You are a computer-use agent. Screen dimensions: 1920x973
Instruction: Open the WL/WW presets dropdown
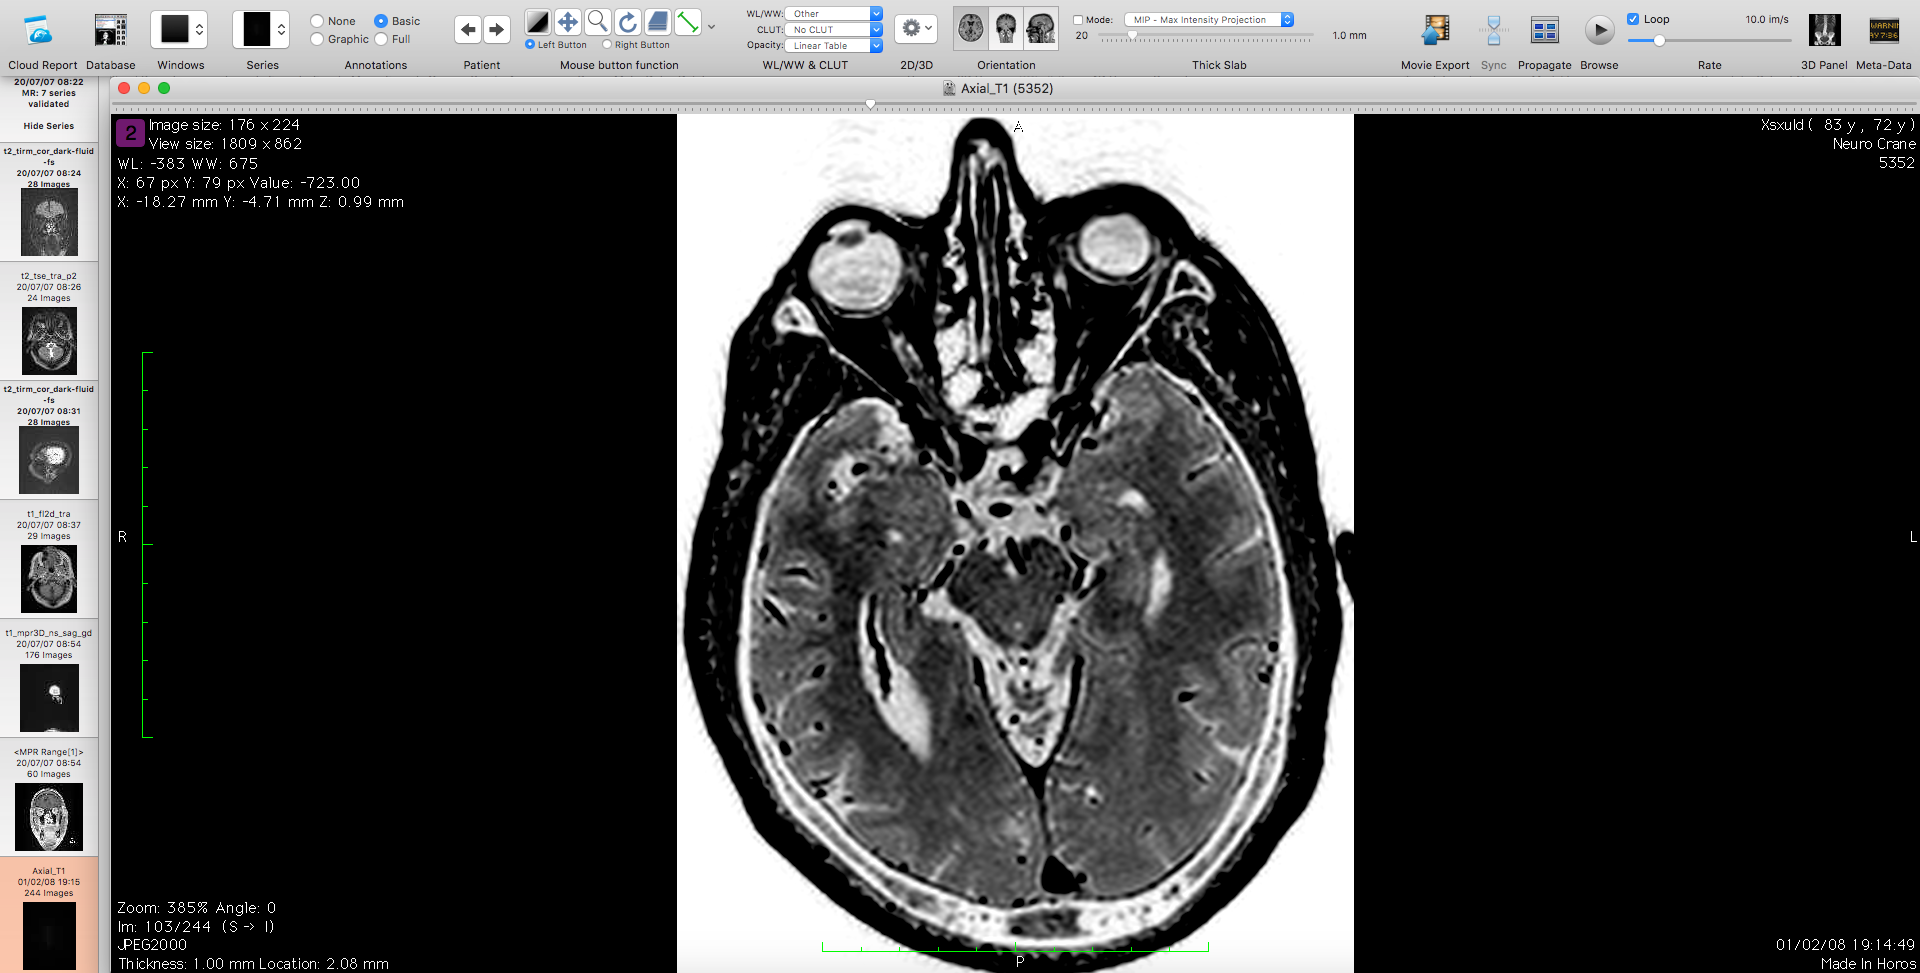coord(833,14)
